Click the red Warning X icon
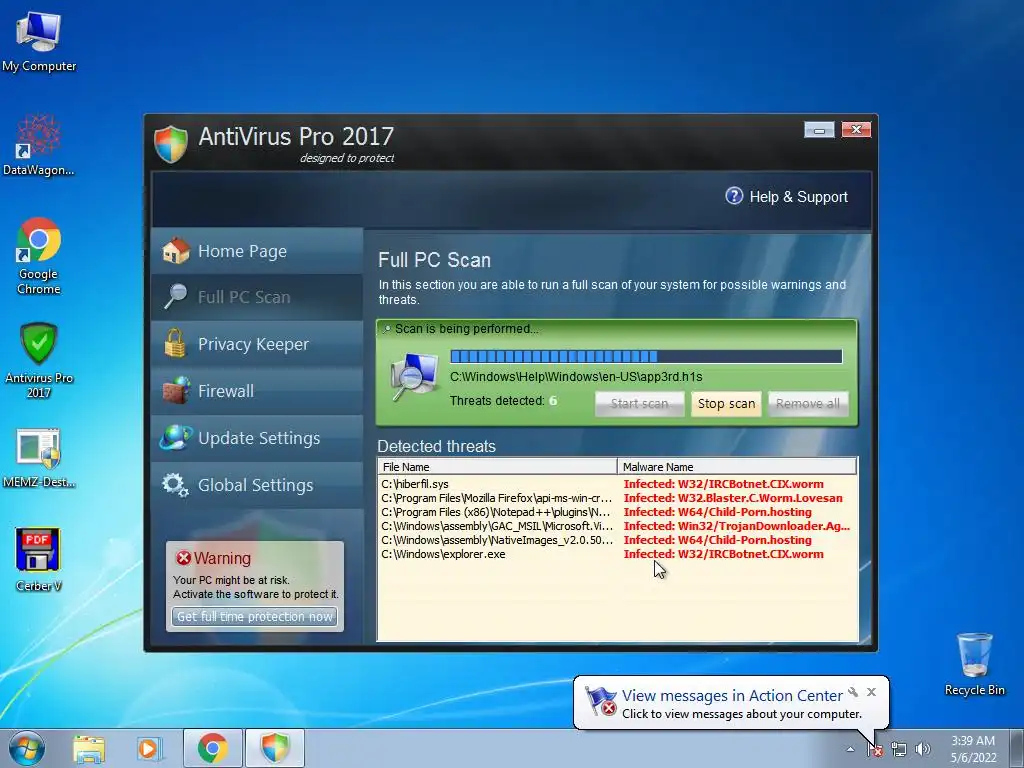This screenshot has height=768, width=1024. click(184, 558)
